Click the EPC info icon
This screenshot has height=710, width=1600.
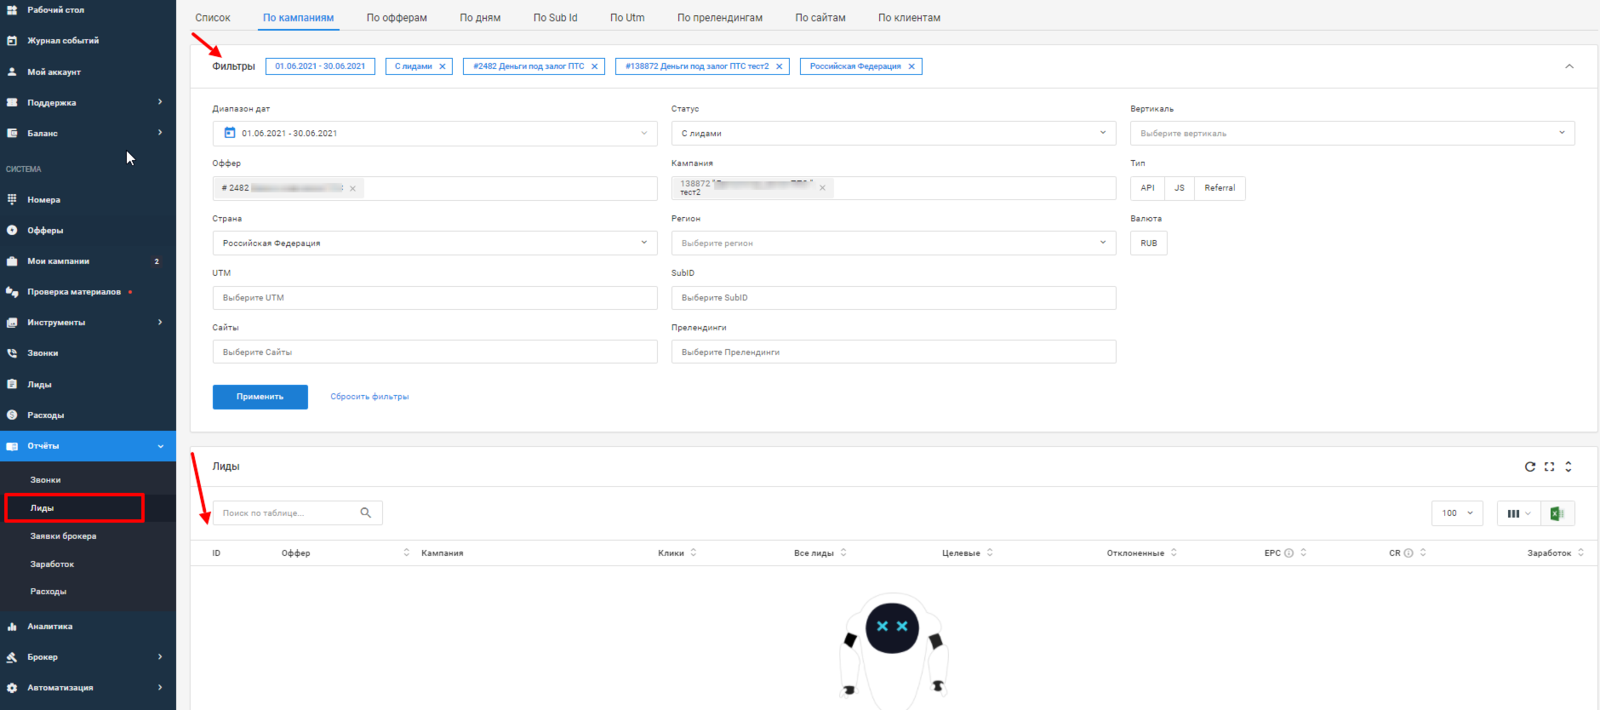click(x=1289, y=553)
